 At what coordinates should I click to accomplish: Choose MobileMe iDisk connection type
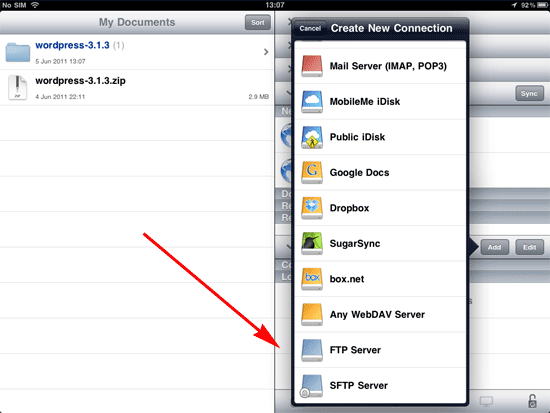pyautogui.click(x=380, y=102)
